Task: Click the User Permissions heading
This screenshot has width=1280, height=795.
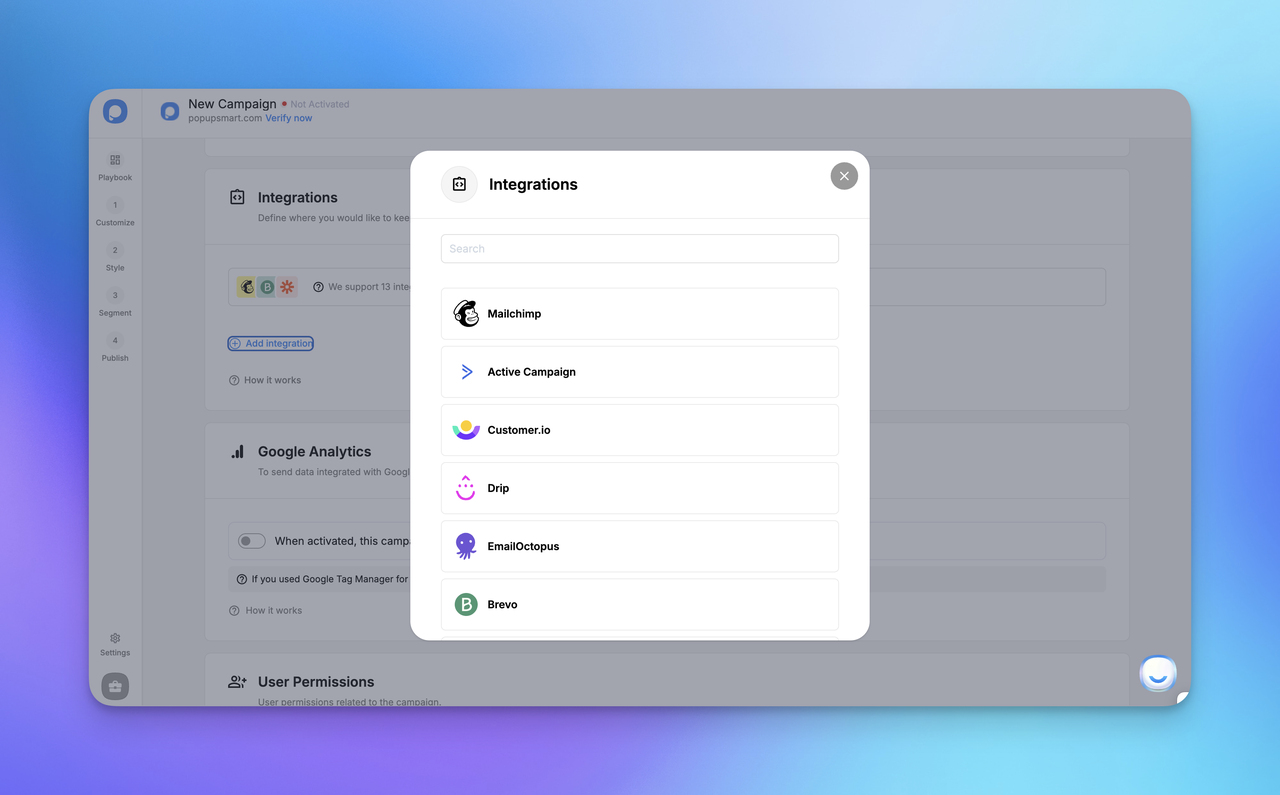Action: tap(316, 682)
